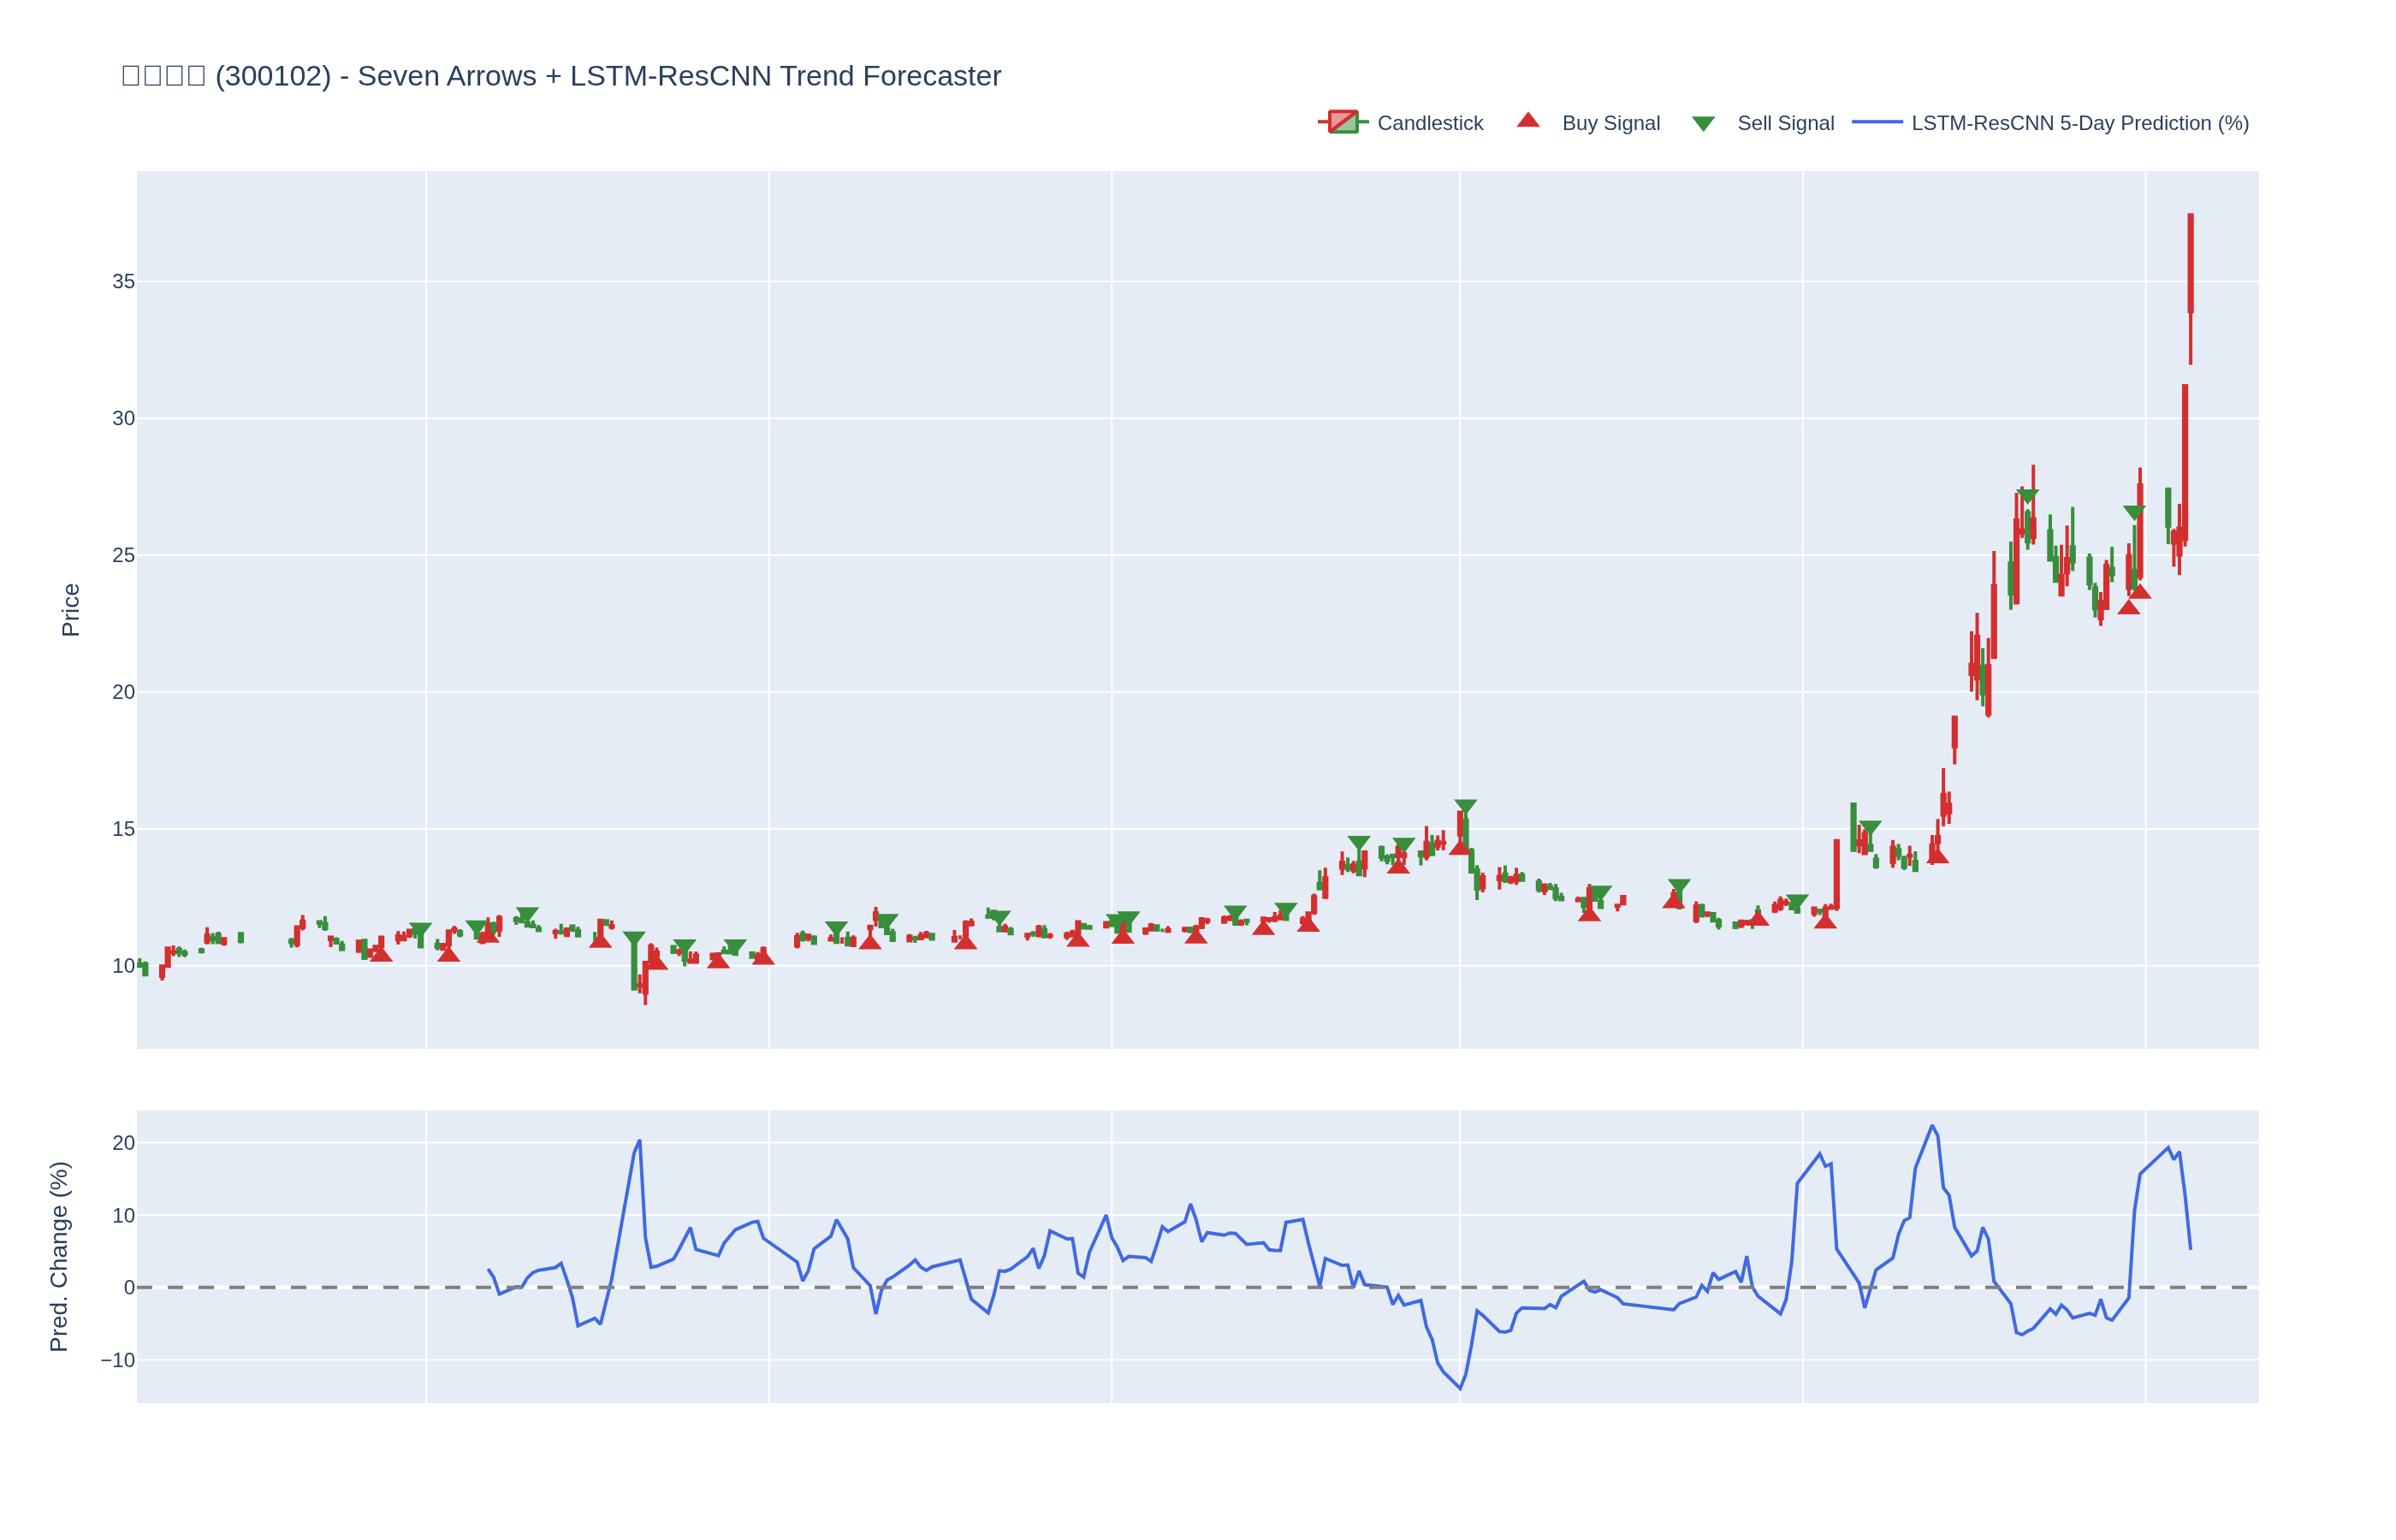Click the 10 tick label on price axis
This screenshot has height=1540, width=2396.
pyautogui.click(x=123, y=966)
